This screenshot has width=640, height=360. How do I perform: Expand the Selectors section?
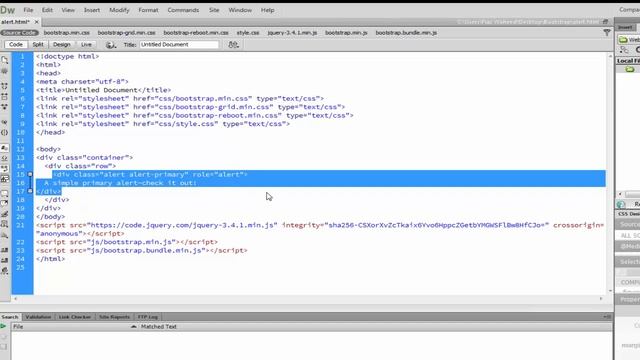click(628, 262)
